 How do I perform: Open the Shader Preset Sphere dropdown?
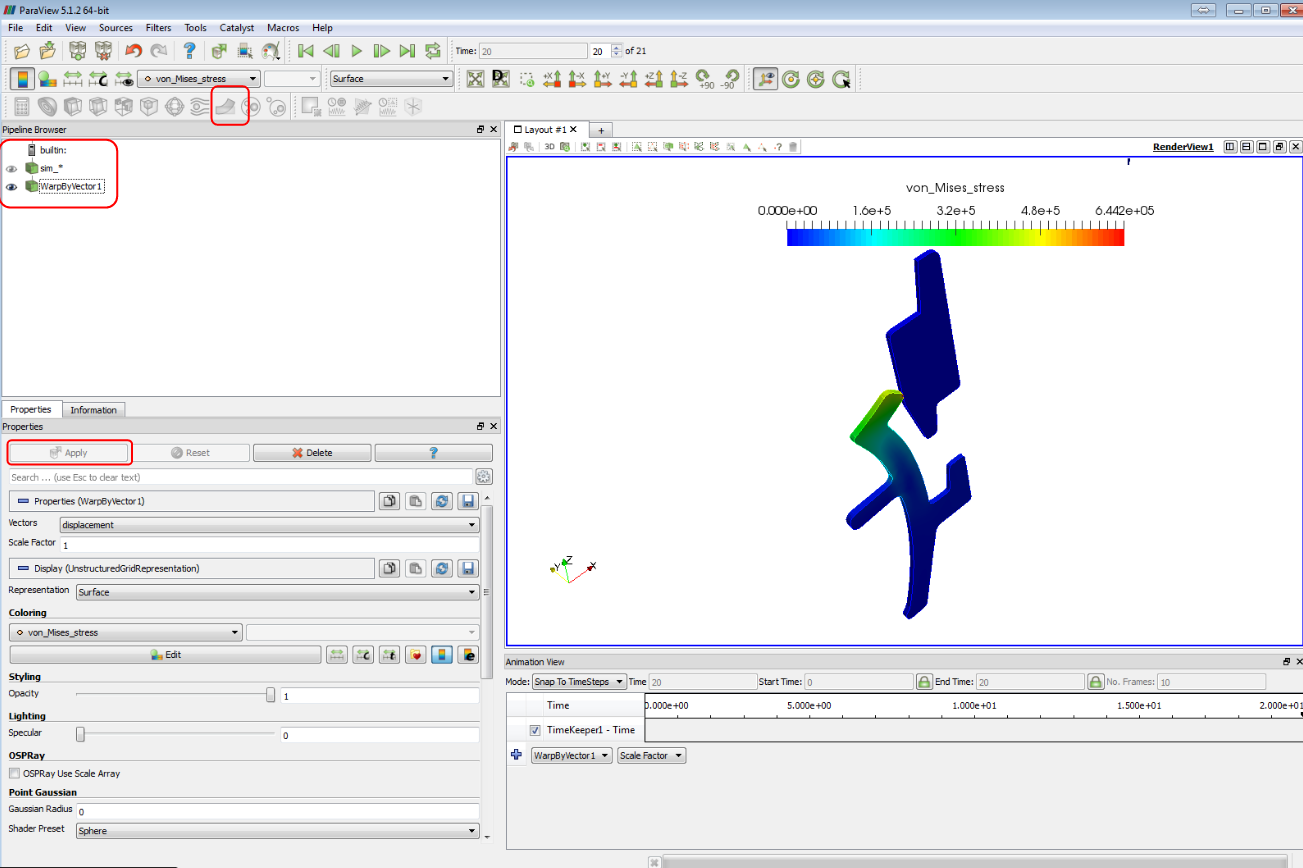point(277,830)
